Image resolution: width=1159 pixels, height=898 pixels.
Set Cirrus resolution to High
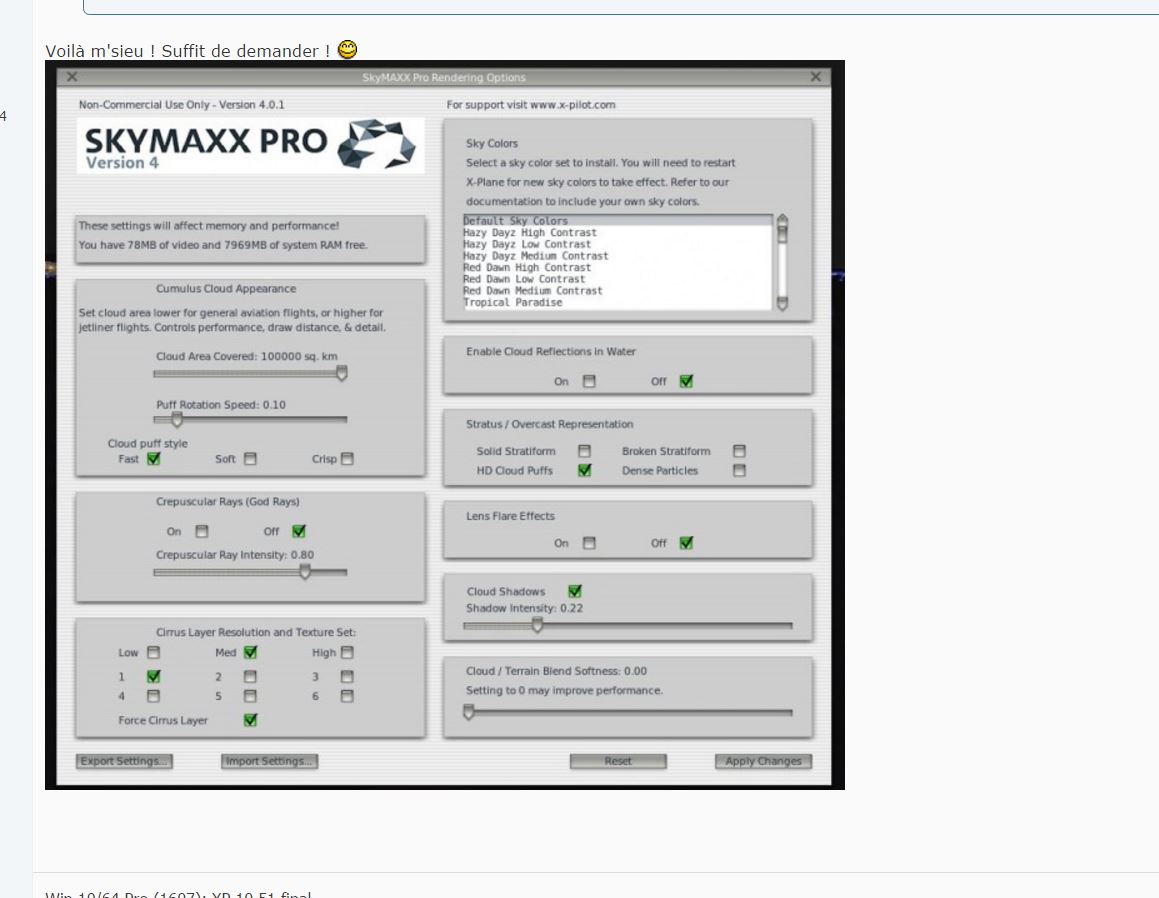pyautogui.click(x=347, y=653)
